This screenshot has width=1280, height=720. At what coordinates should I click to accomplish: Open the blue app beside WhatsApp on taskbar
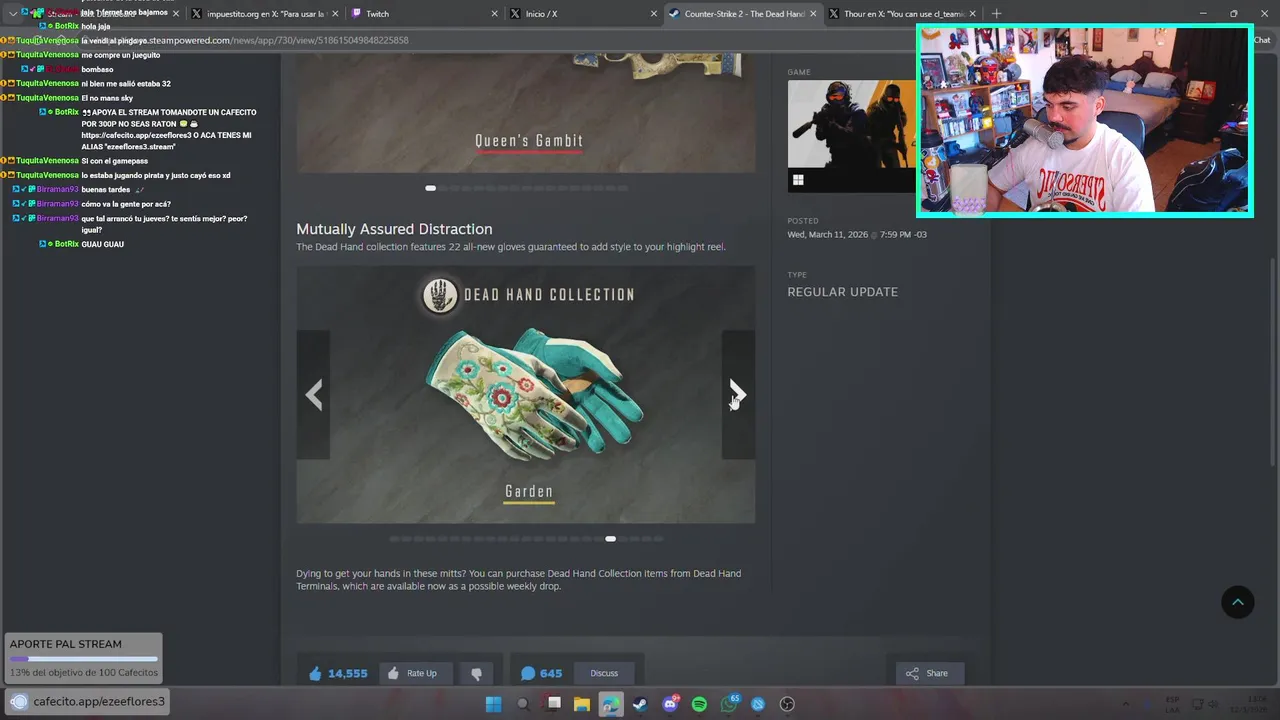point(758,704)
